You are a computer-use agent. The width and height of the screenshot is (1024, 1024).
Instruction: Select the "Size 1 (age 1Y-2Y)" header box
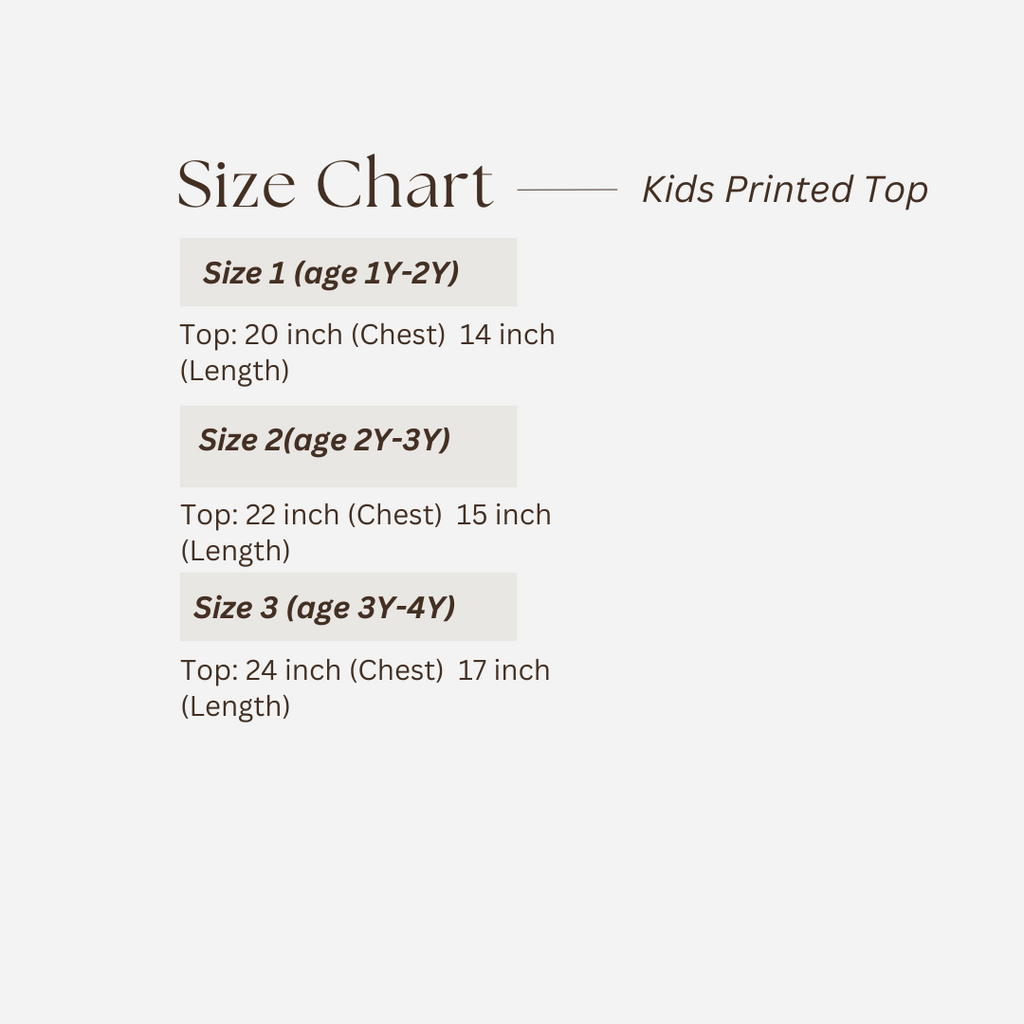pyautogui.click(x=348, y=272)
